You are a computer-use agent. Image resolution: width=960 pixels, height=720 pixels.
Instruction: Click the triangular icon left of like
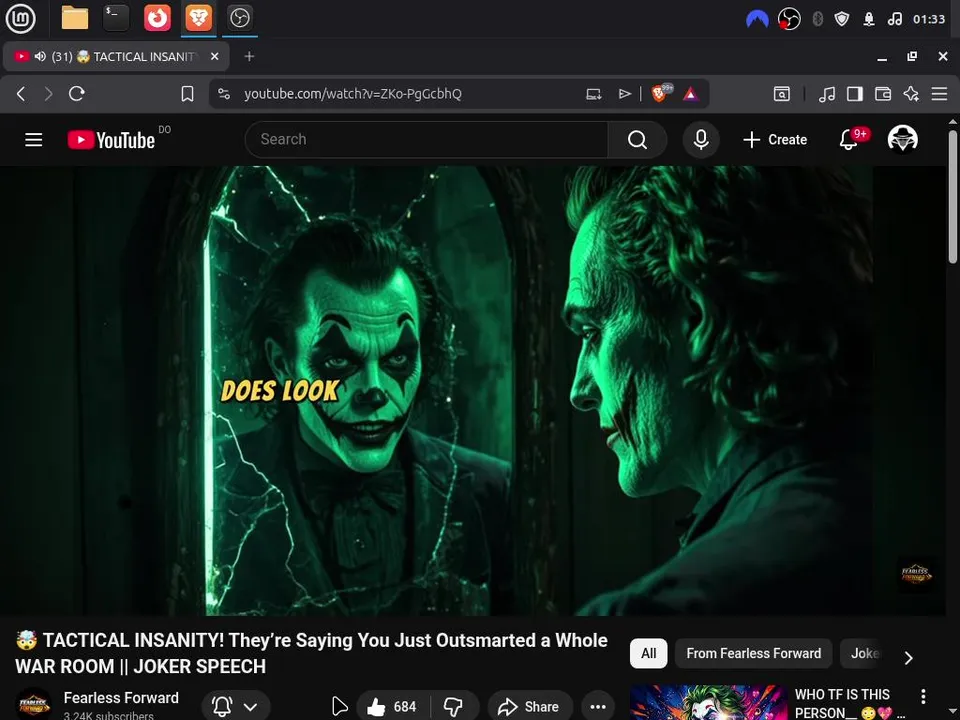(339, 707)
